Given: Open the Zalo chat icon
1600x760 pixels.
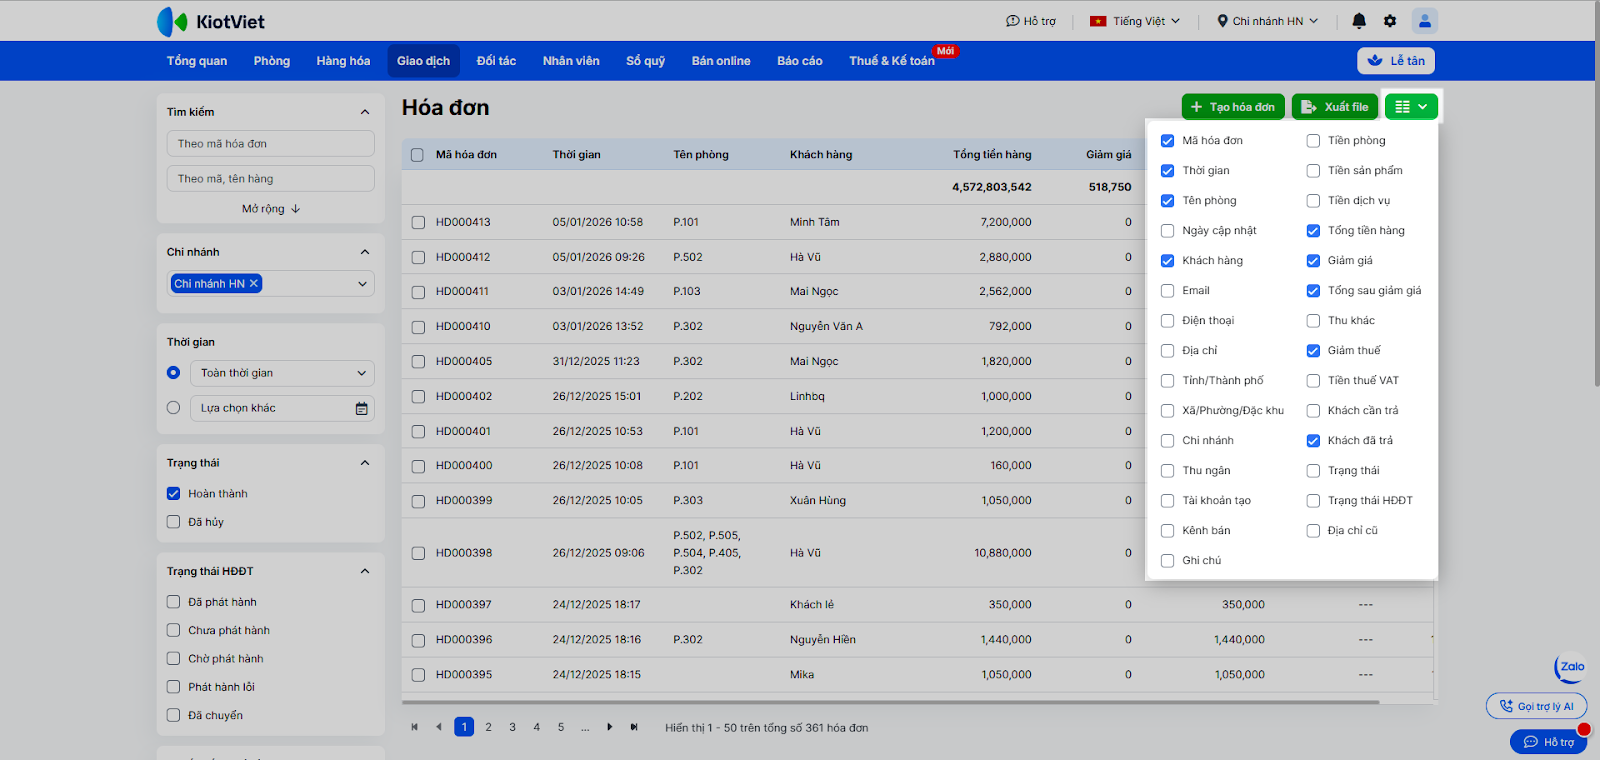Looking at the screenshot, I should (1571, 667).
